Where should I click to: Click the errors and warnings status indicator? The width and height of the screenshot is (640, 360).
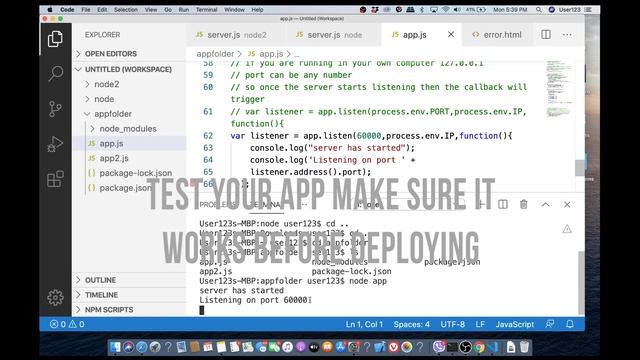click(x=67, y=324)
